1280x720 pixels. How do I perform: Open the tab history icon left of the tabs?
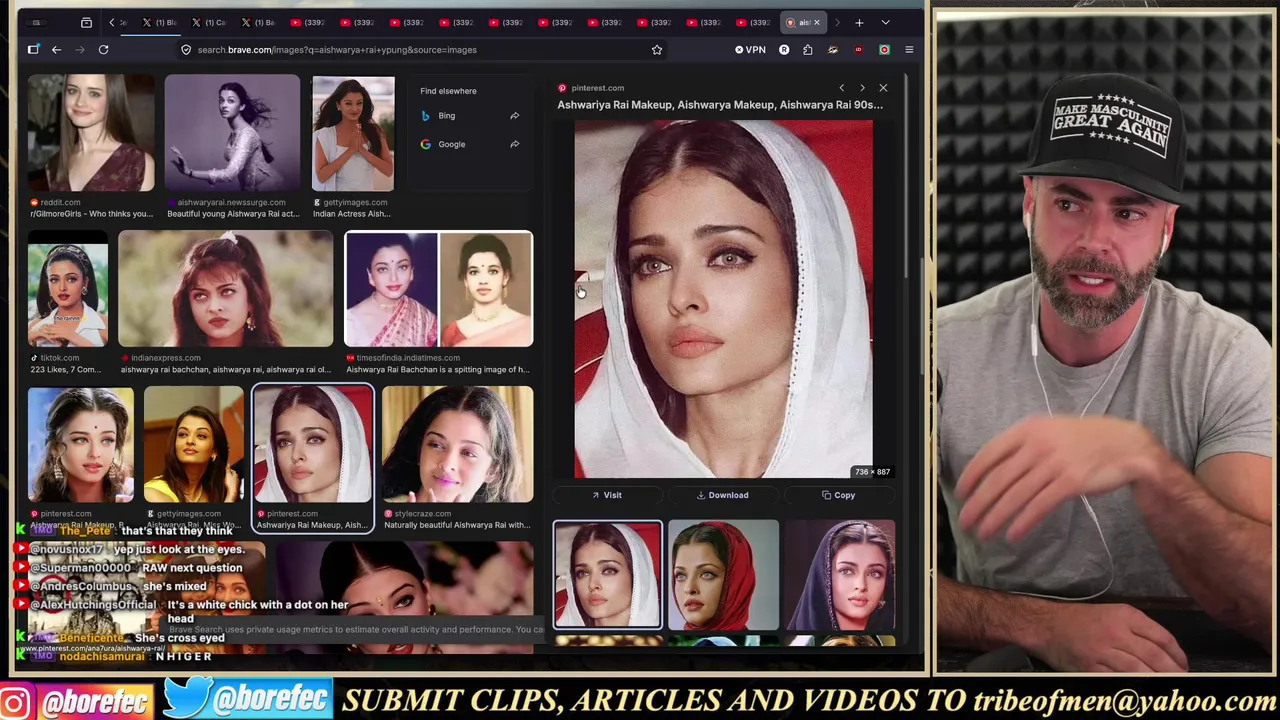(x=86, y=22)
